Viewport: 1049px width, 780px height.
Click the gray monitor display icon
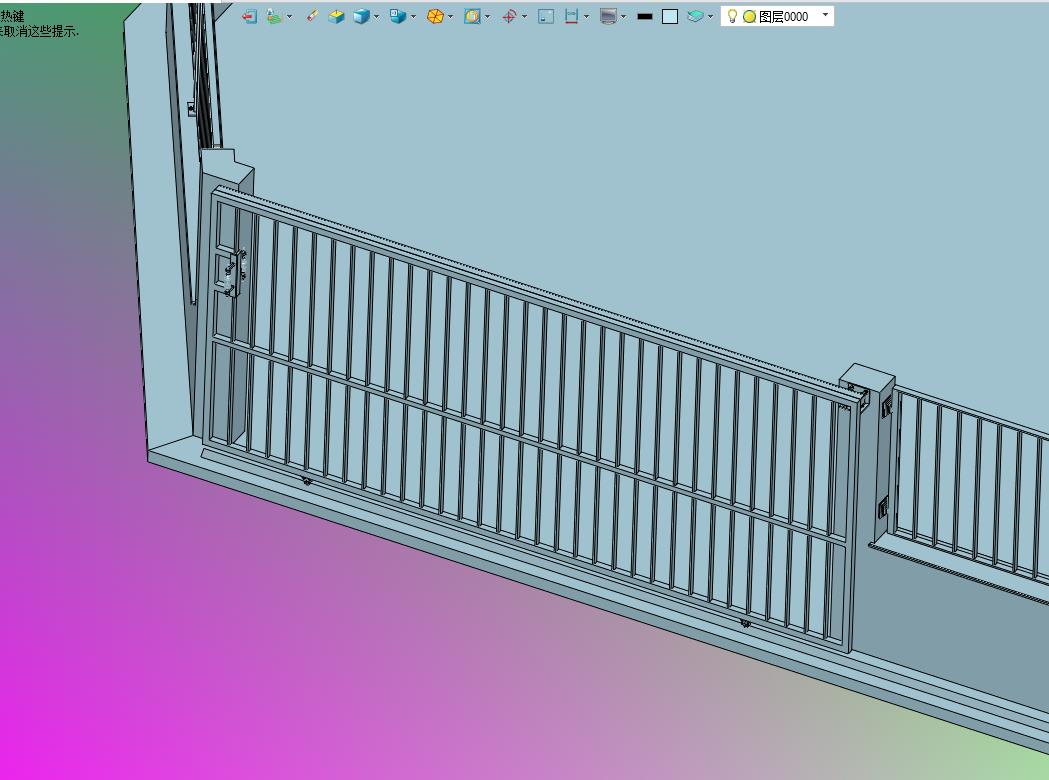tap(608, 17)
